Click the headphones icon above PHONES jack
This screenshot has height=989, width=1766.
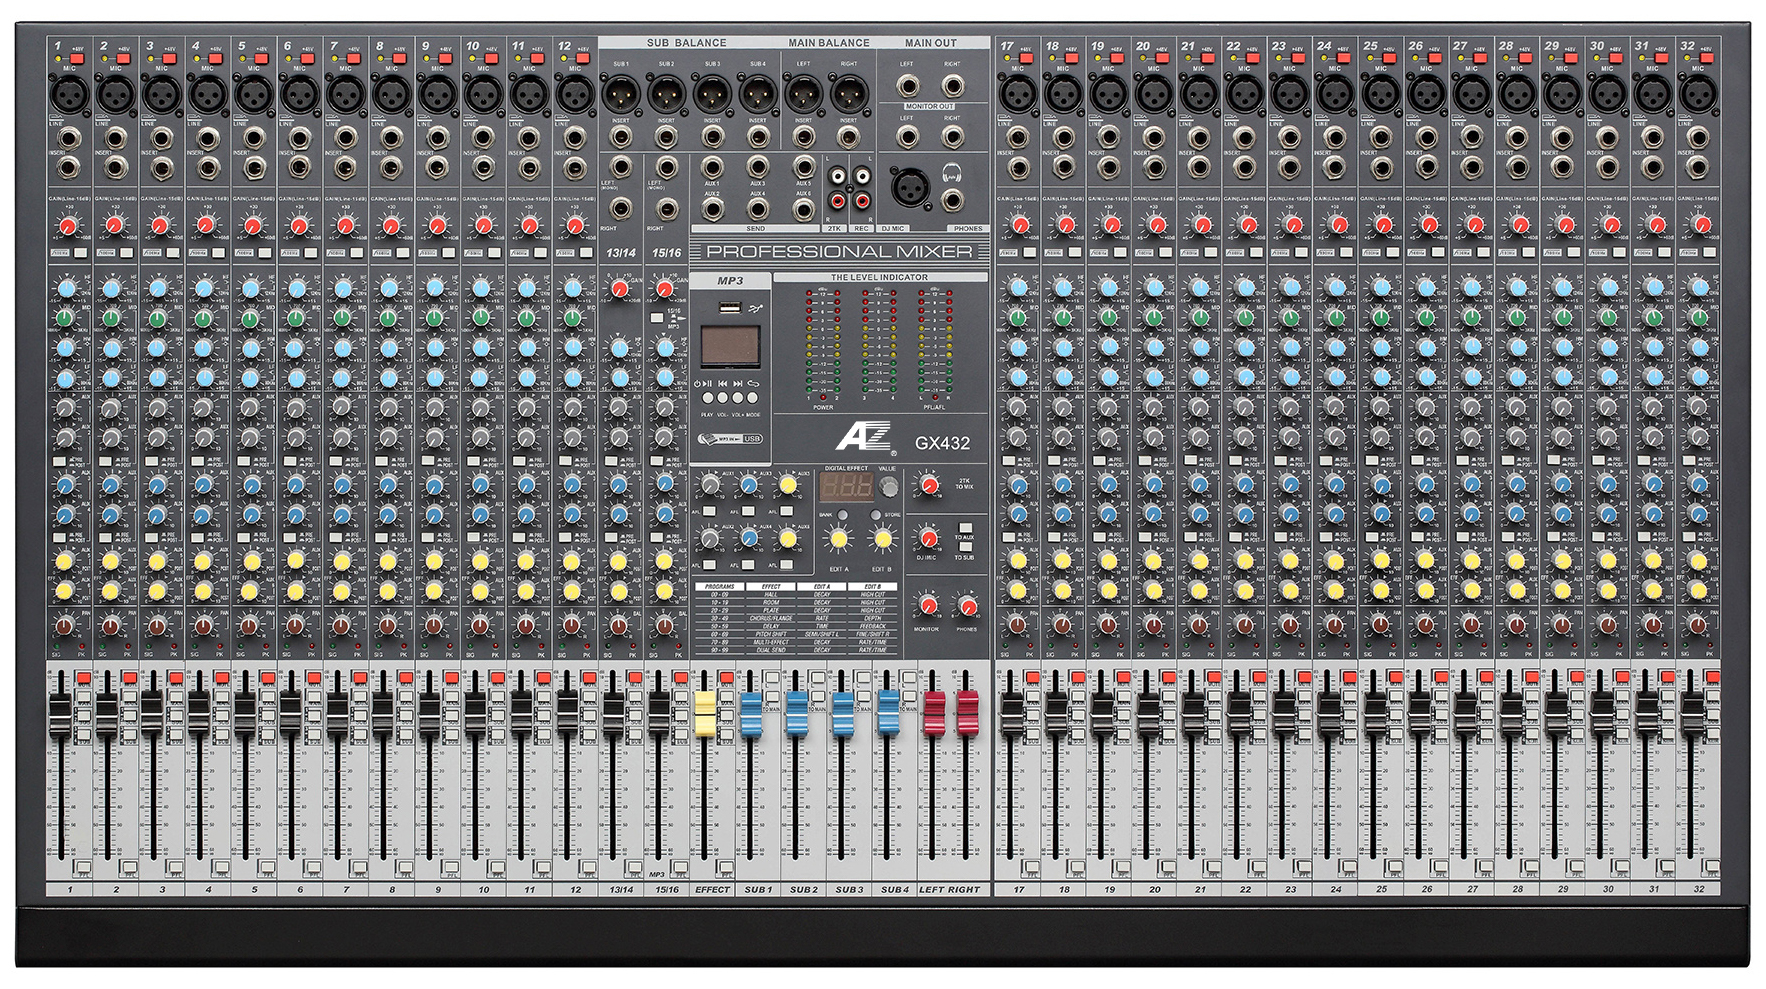pos(951,173)
